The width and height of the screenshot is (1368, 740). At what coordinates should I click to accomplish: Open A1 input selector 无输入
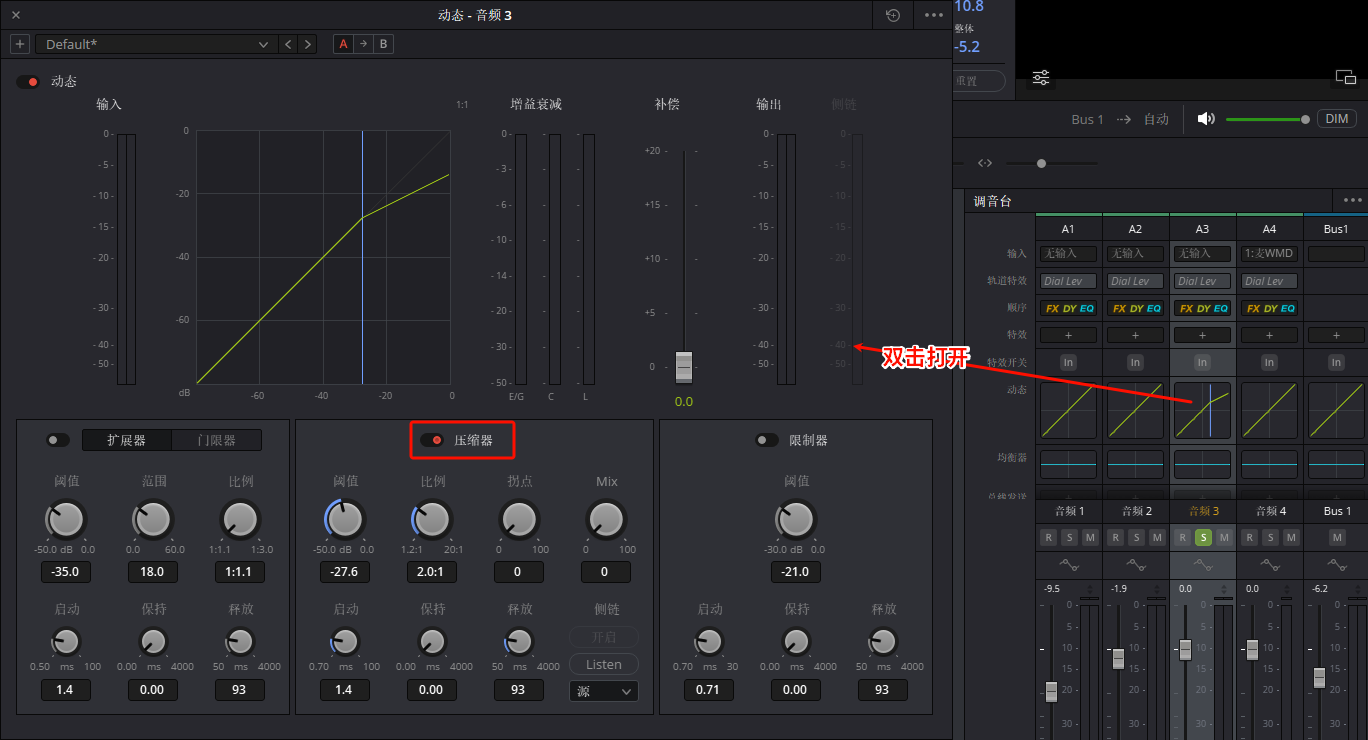point(1068,254)
